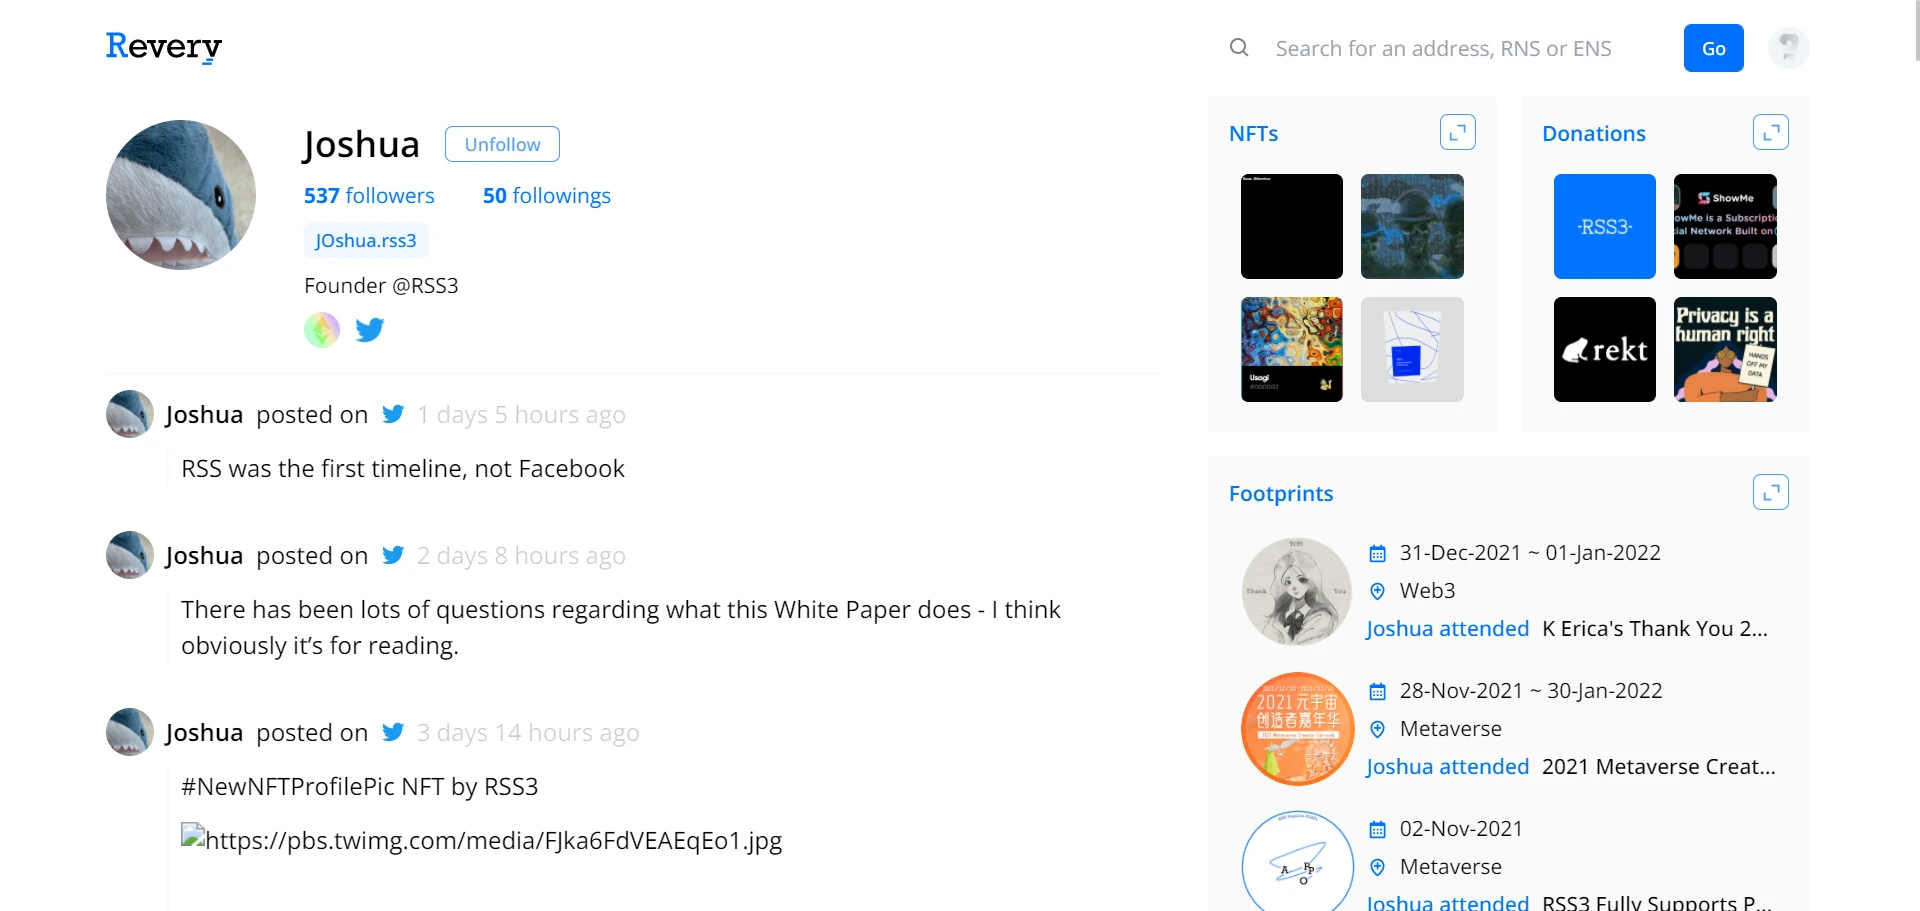Click the search magnifier icon

click(1239, 48)
